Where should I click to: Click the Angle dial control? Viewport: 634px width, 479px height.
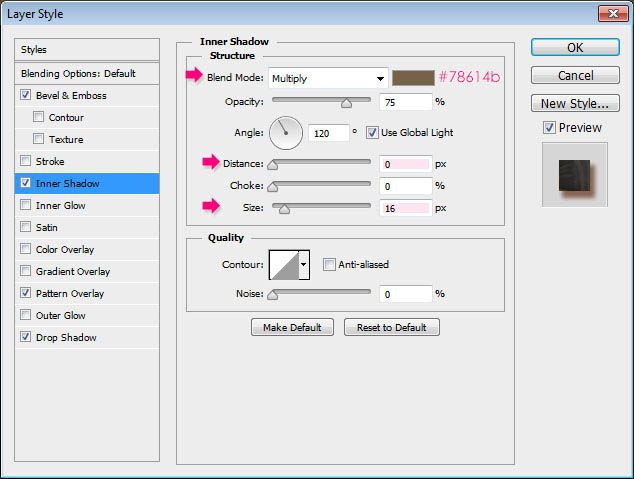[286, 132]
